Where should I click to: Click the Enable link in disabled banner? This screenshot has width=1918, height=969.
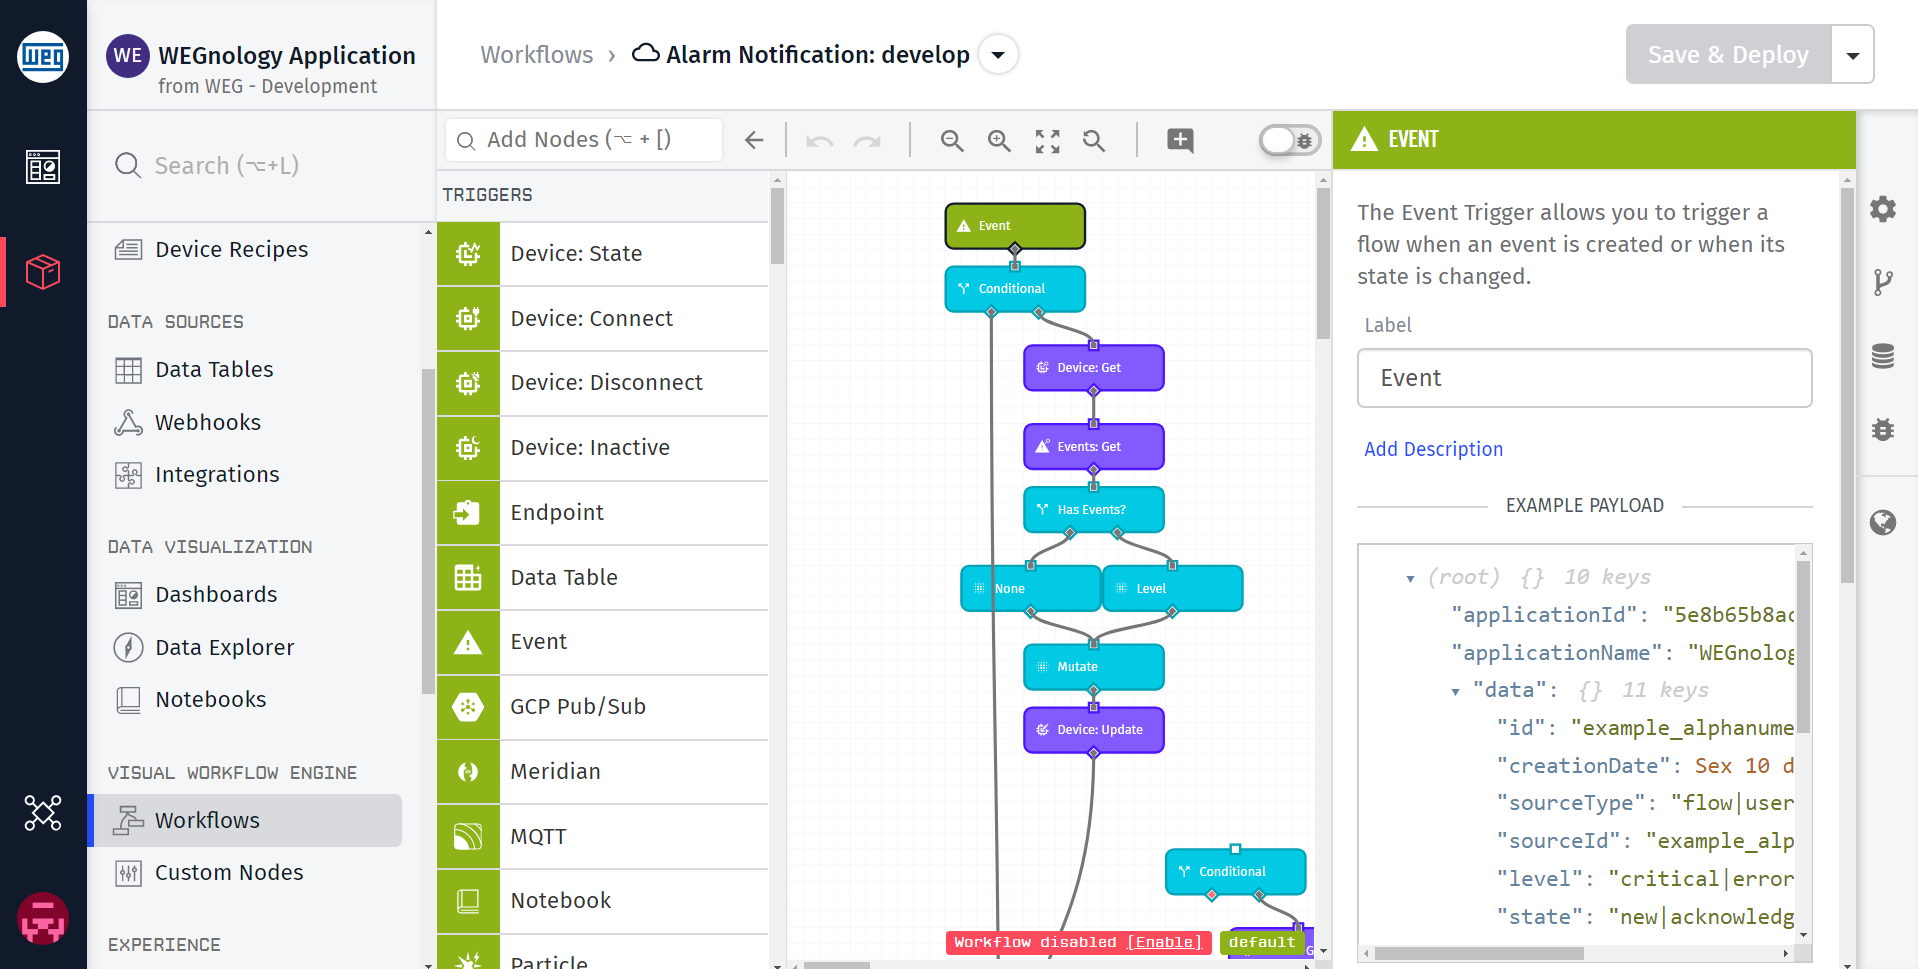(x=1164, y=943)
